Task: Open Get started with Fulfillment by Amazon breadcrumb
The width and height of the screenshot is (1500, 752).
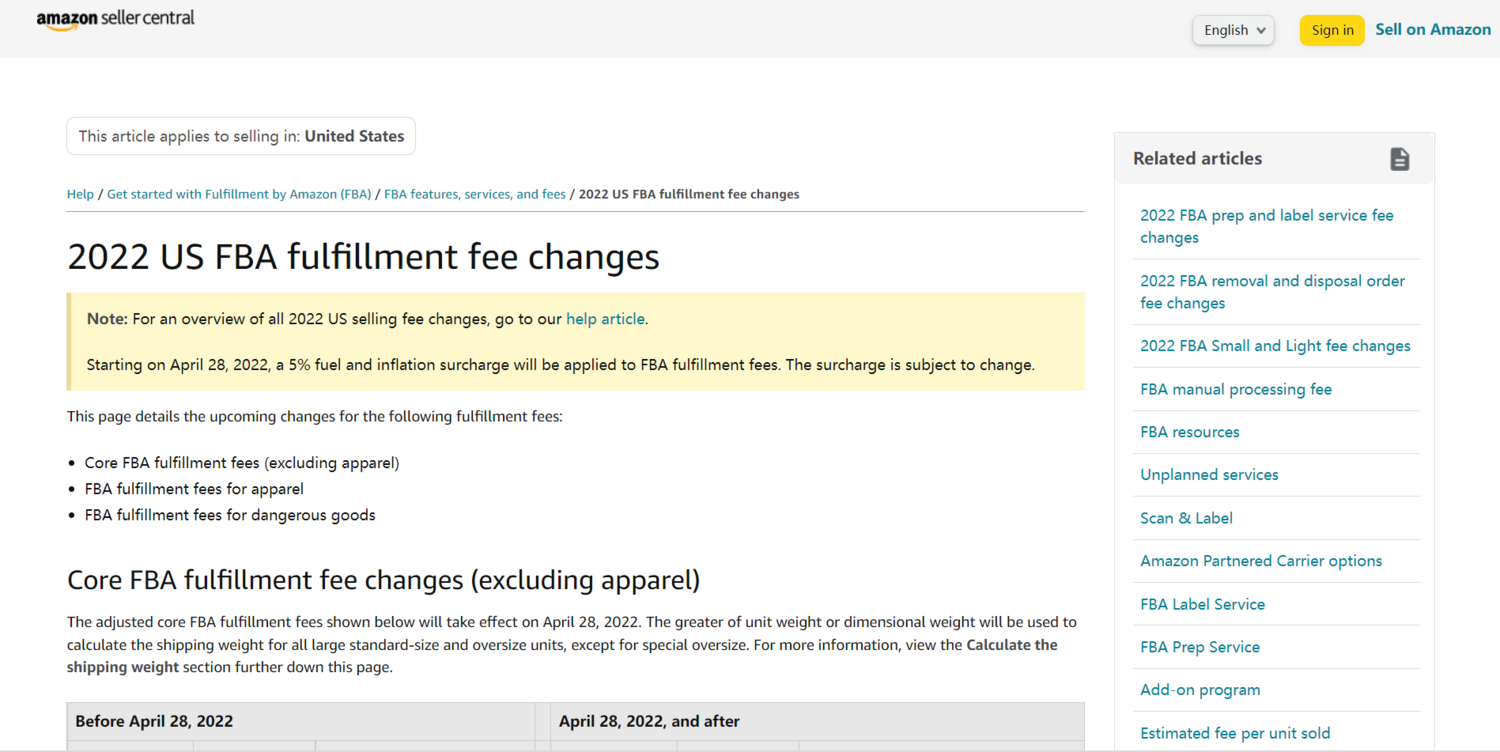Action: click(x=239, y=194)
